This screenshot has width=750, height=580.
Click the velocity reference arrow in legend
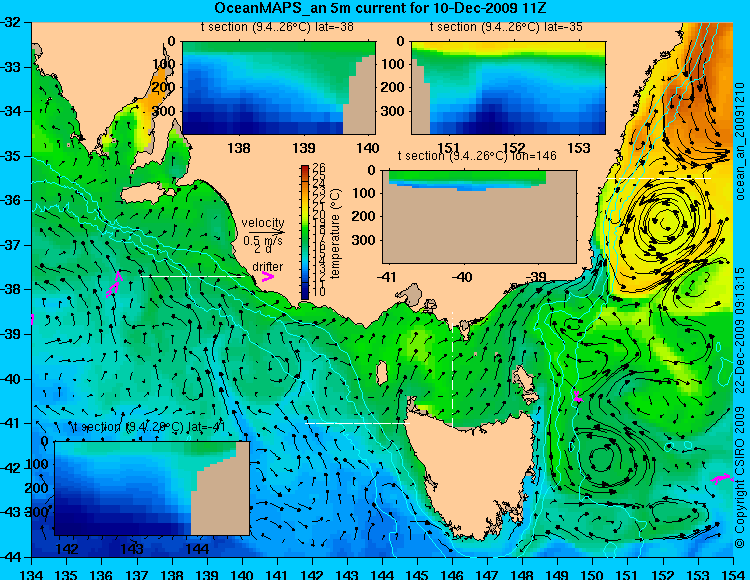(266, 232)
